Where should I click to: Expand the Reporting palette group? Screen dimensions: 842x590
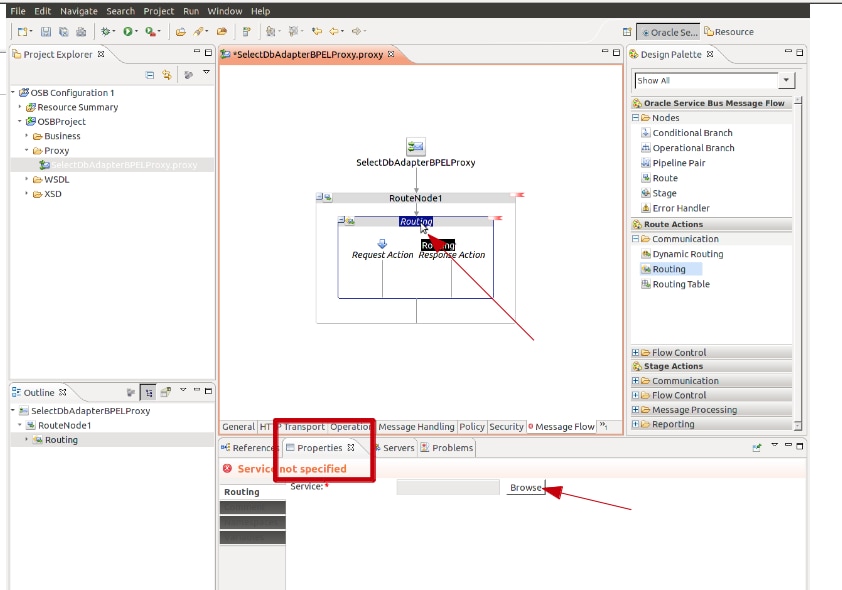pos(635,424)
